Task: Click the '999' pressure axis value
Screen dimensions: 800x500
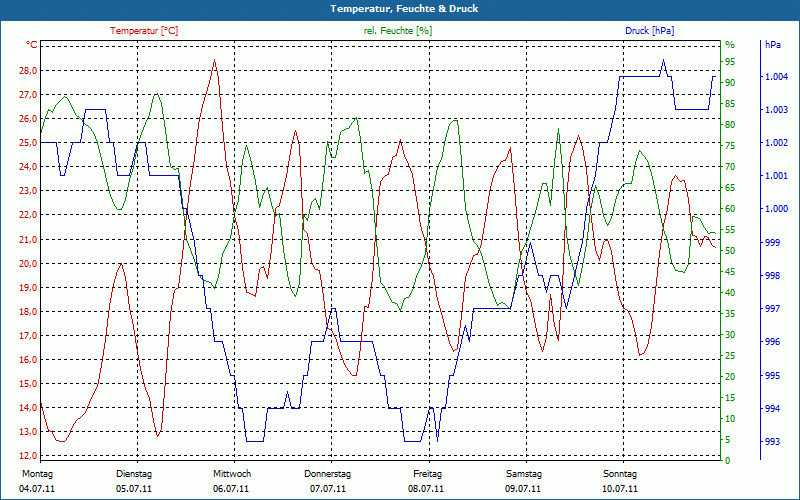Action: click(x=772, y=242)
